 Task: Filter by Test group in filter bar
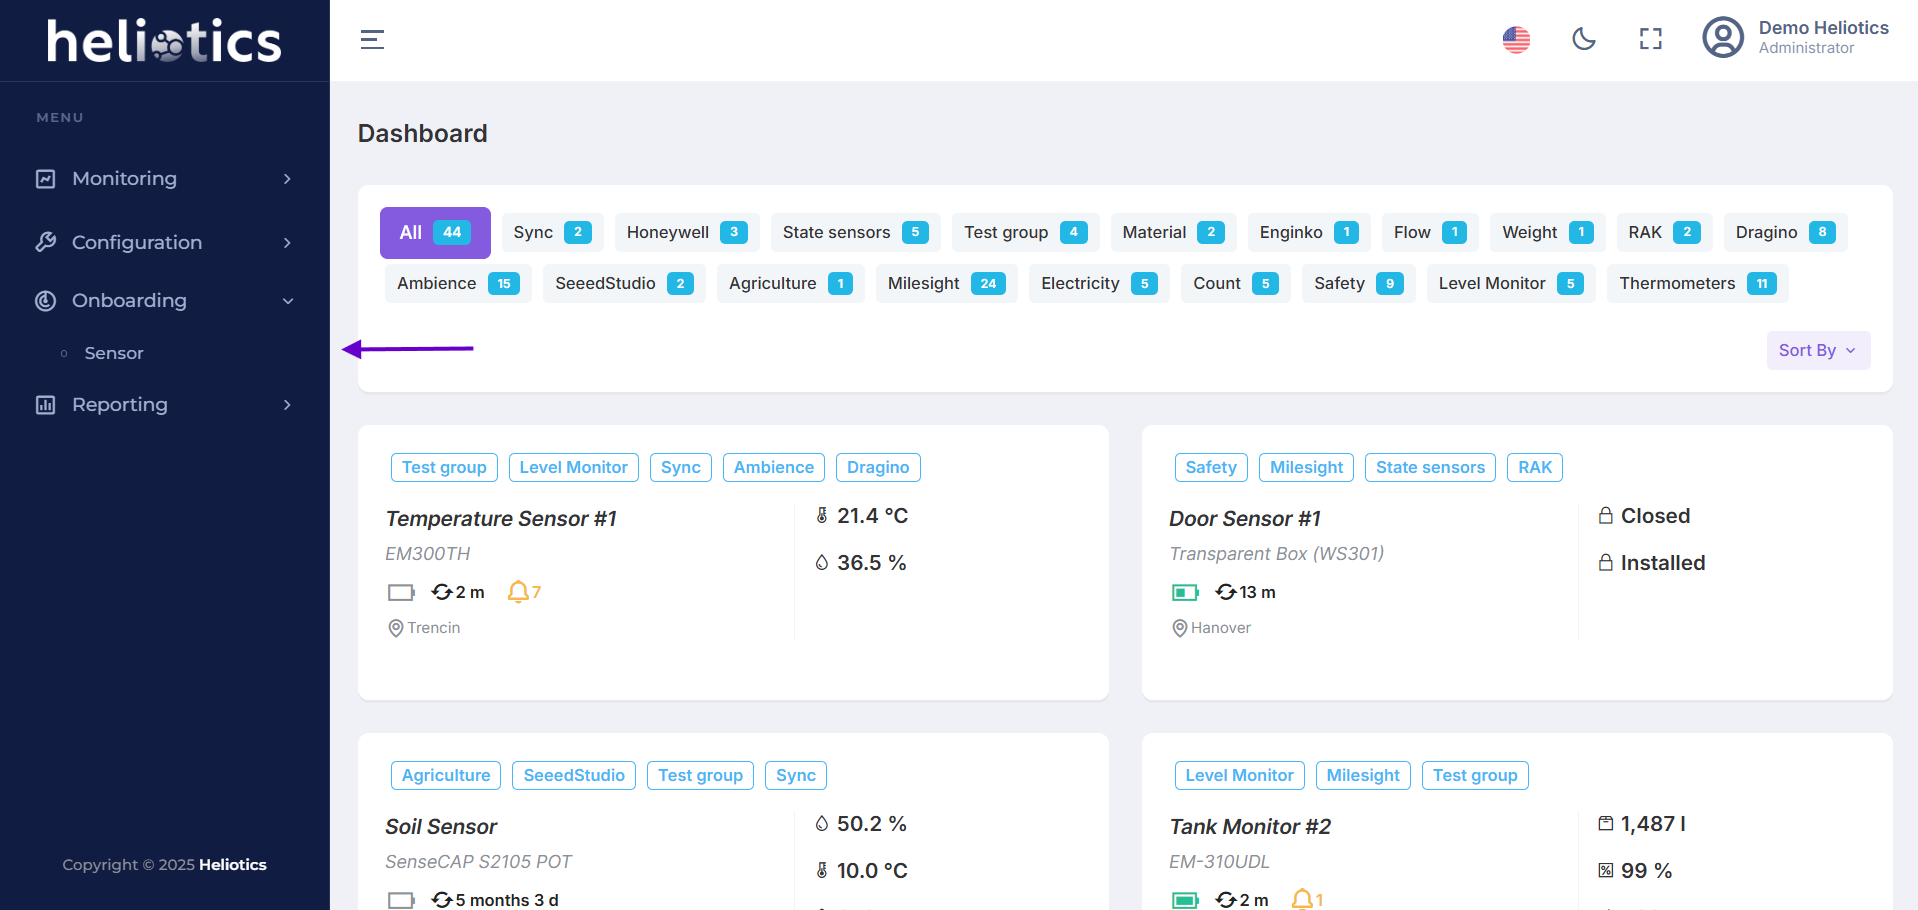[1025, 232]
